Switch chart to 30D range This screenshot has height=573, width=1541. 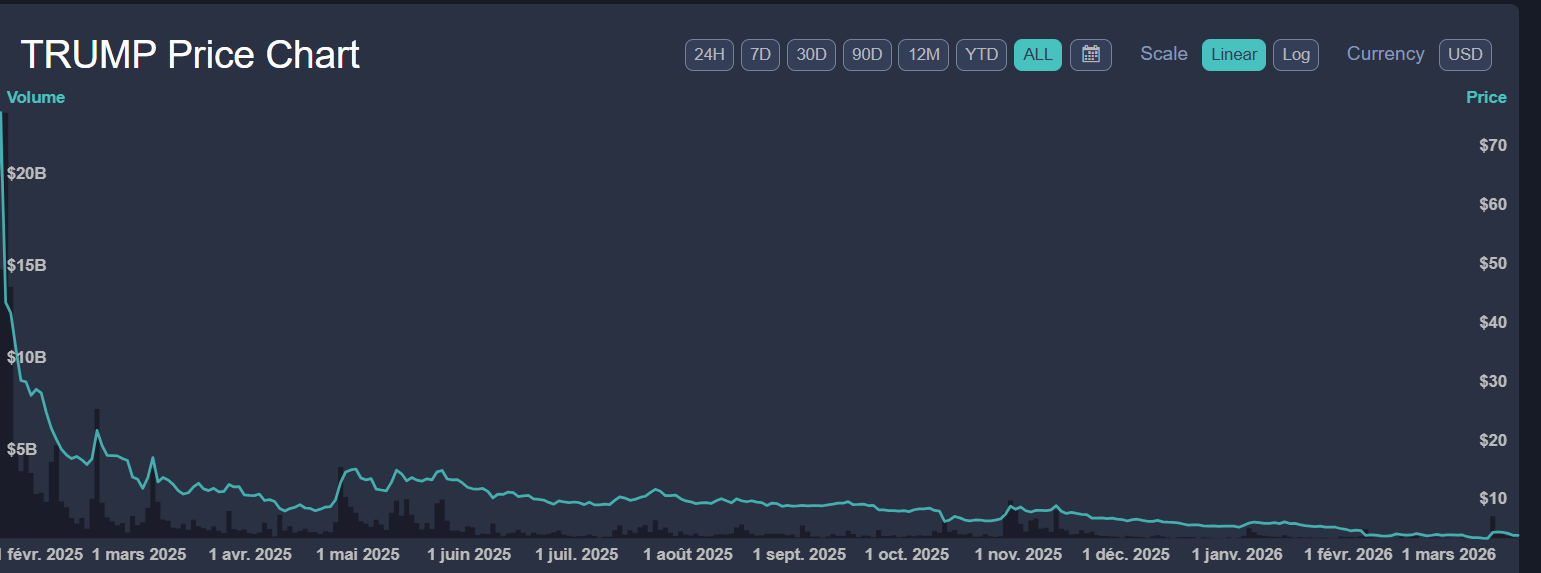pyautogui.click(x=811, y=55)
